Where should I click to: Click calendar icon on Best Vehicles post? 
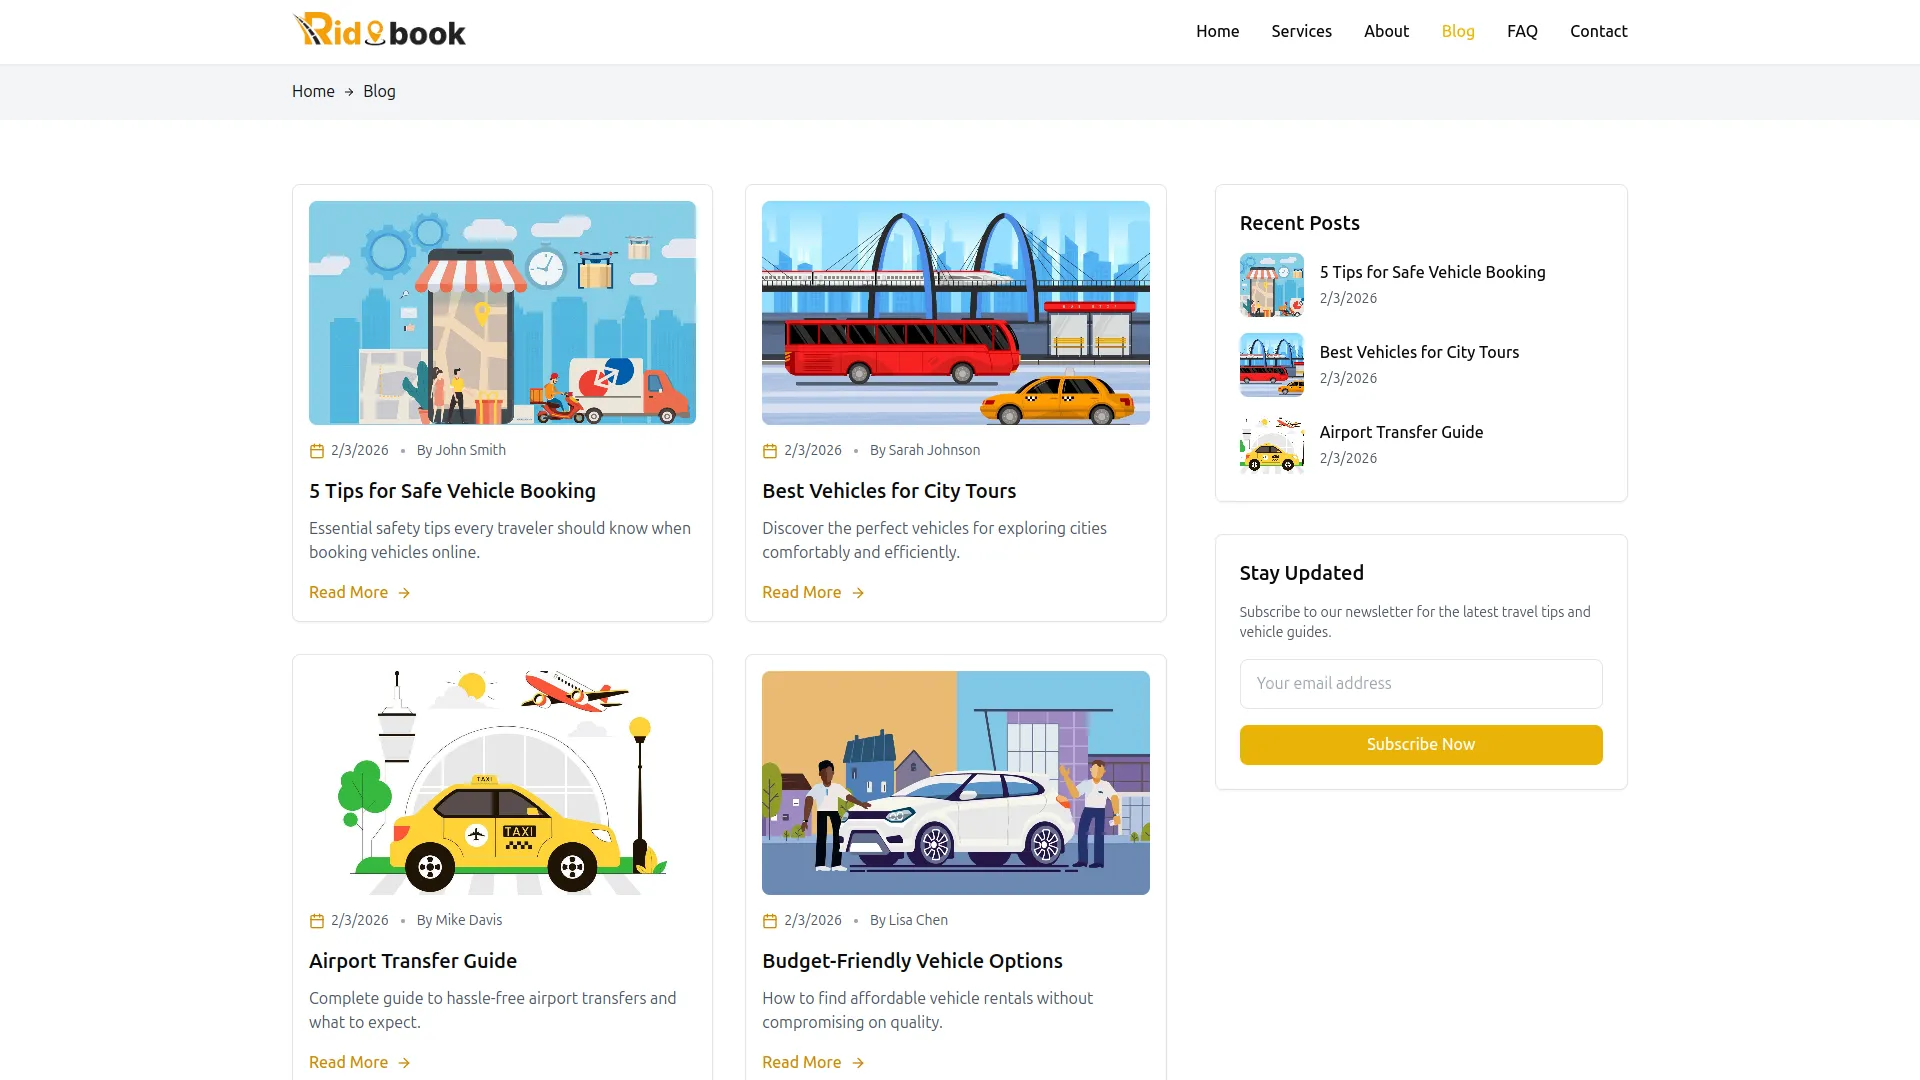point(770,451)
